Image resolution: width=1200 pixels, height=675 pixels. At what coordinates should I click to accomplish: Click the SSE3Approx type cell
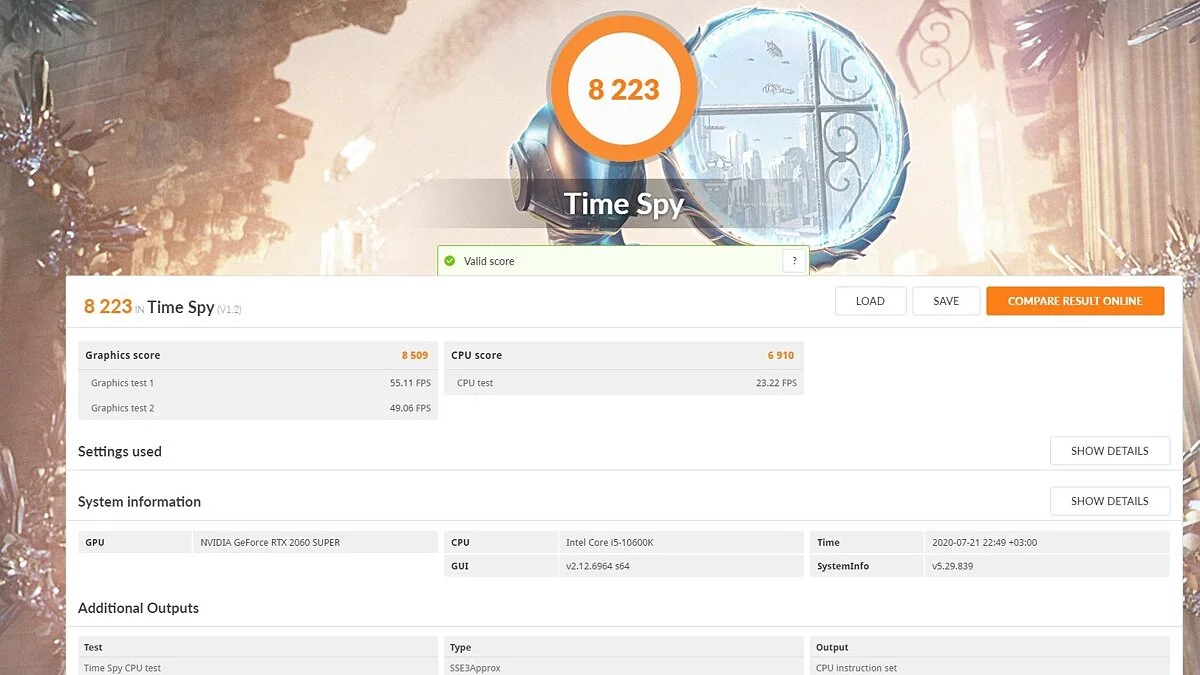624,668
